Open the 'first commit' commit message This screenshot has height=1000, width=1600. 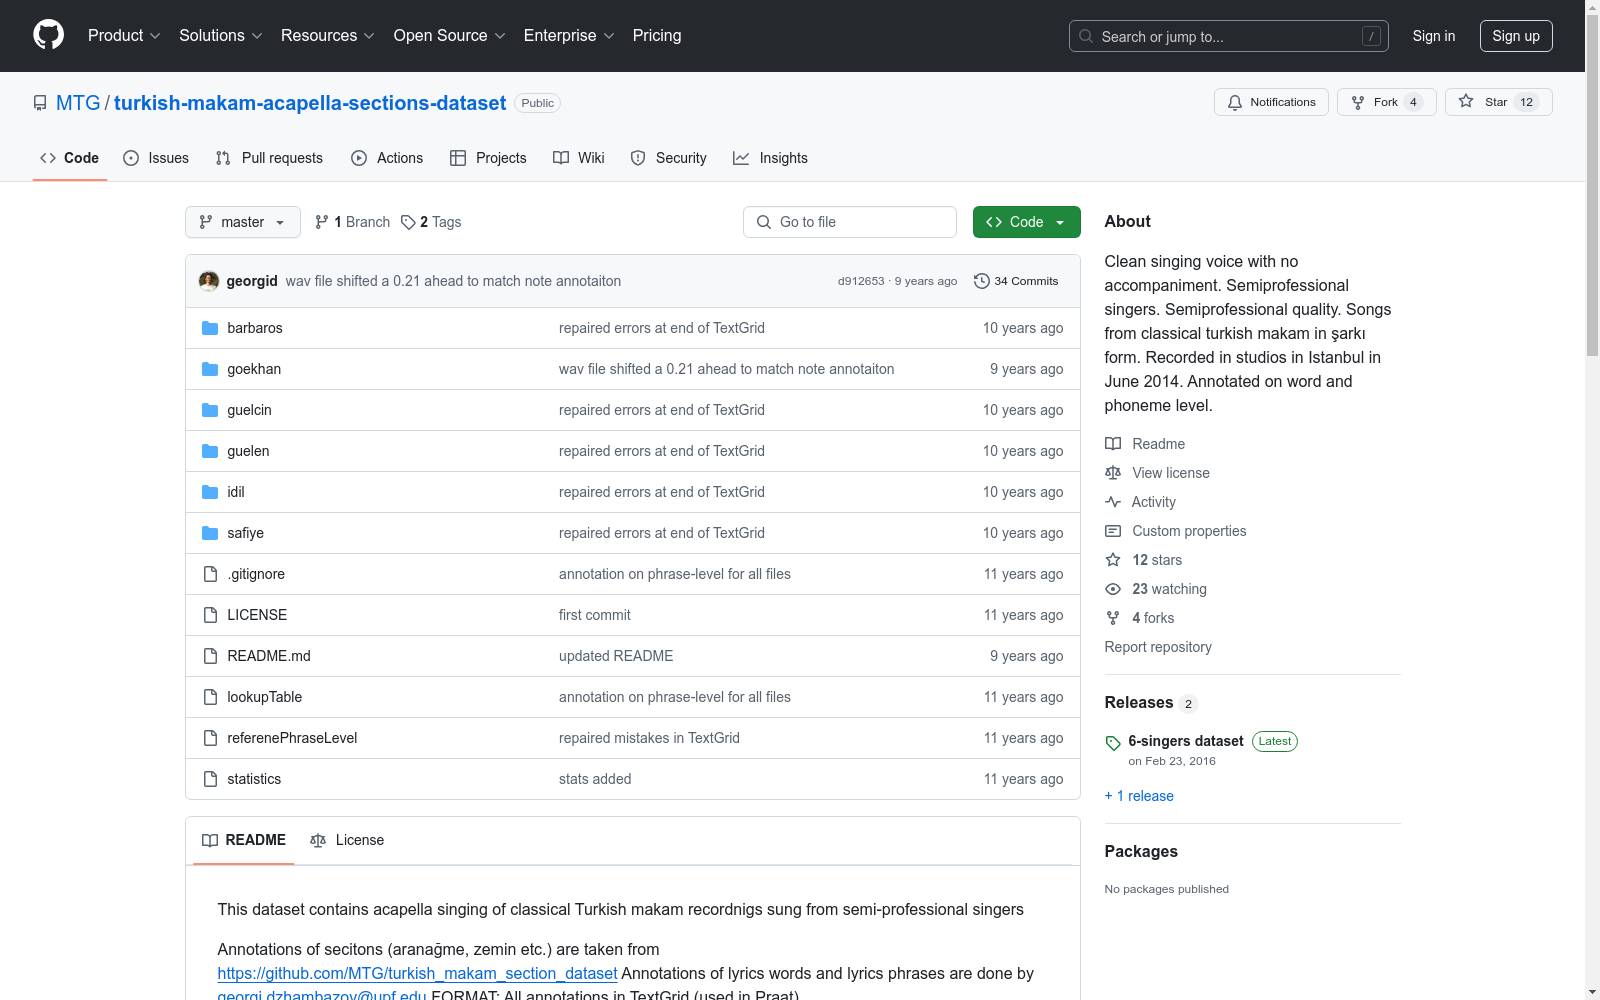tap(595, 615)
